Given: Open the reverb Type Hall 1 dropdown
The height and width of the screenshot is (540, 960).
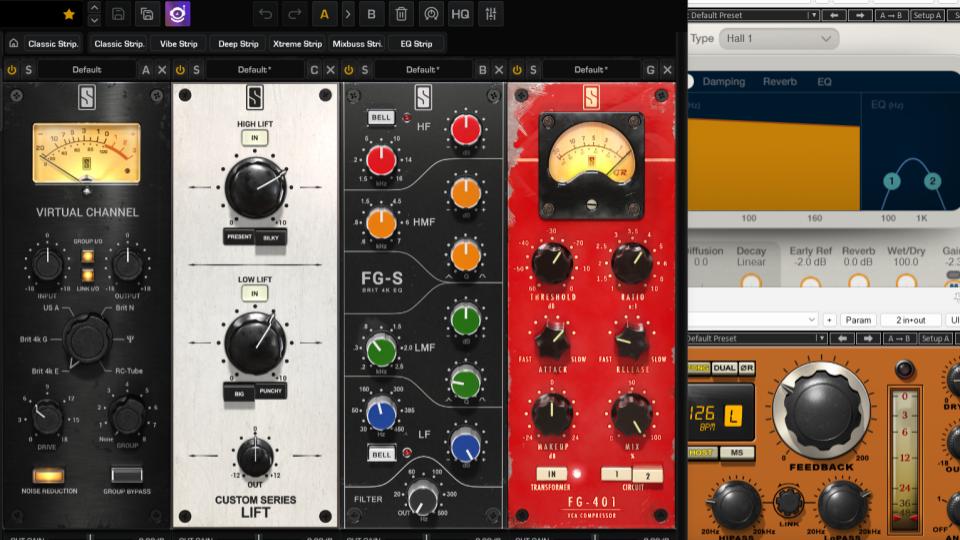Looking at the screenshot, I should point(778,39).
